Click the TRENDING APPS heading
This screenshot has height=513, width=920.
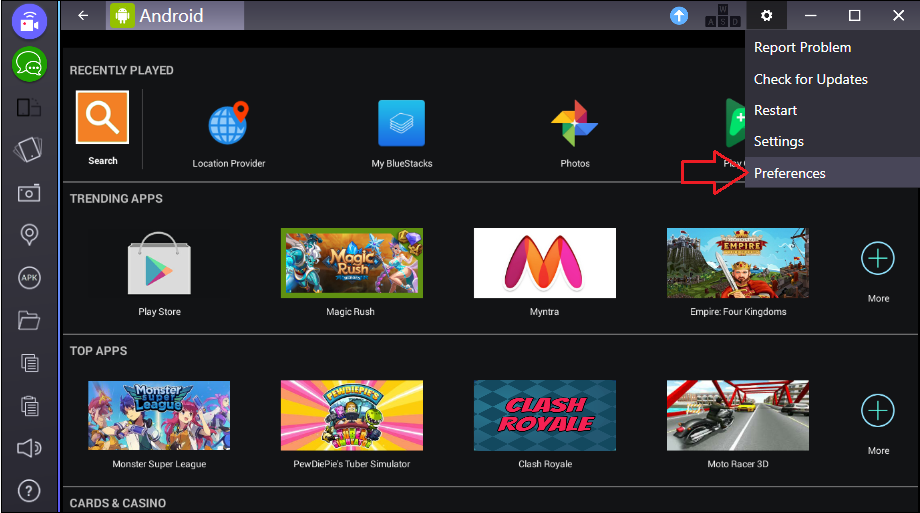116,198
